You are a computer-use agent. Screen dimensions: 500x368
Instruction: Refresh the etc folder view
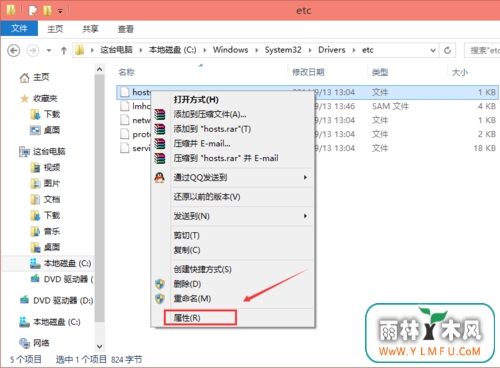447,50
